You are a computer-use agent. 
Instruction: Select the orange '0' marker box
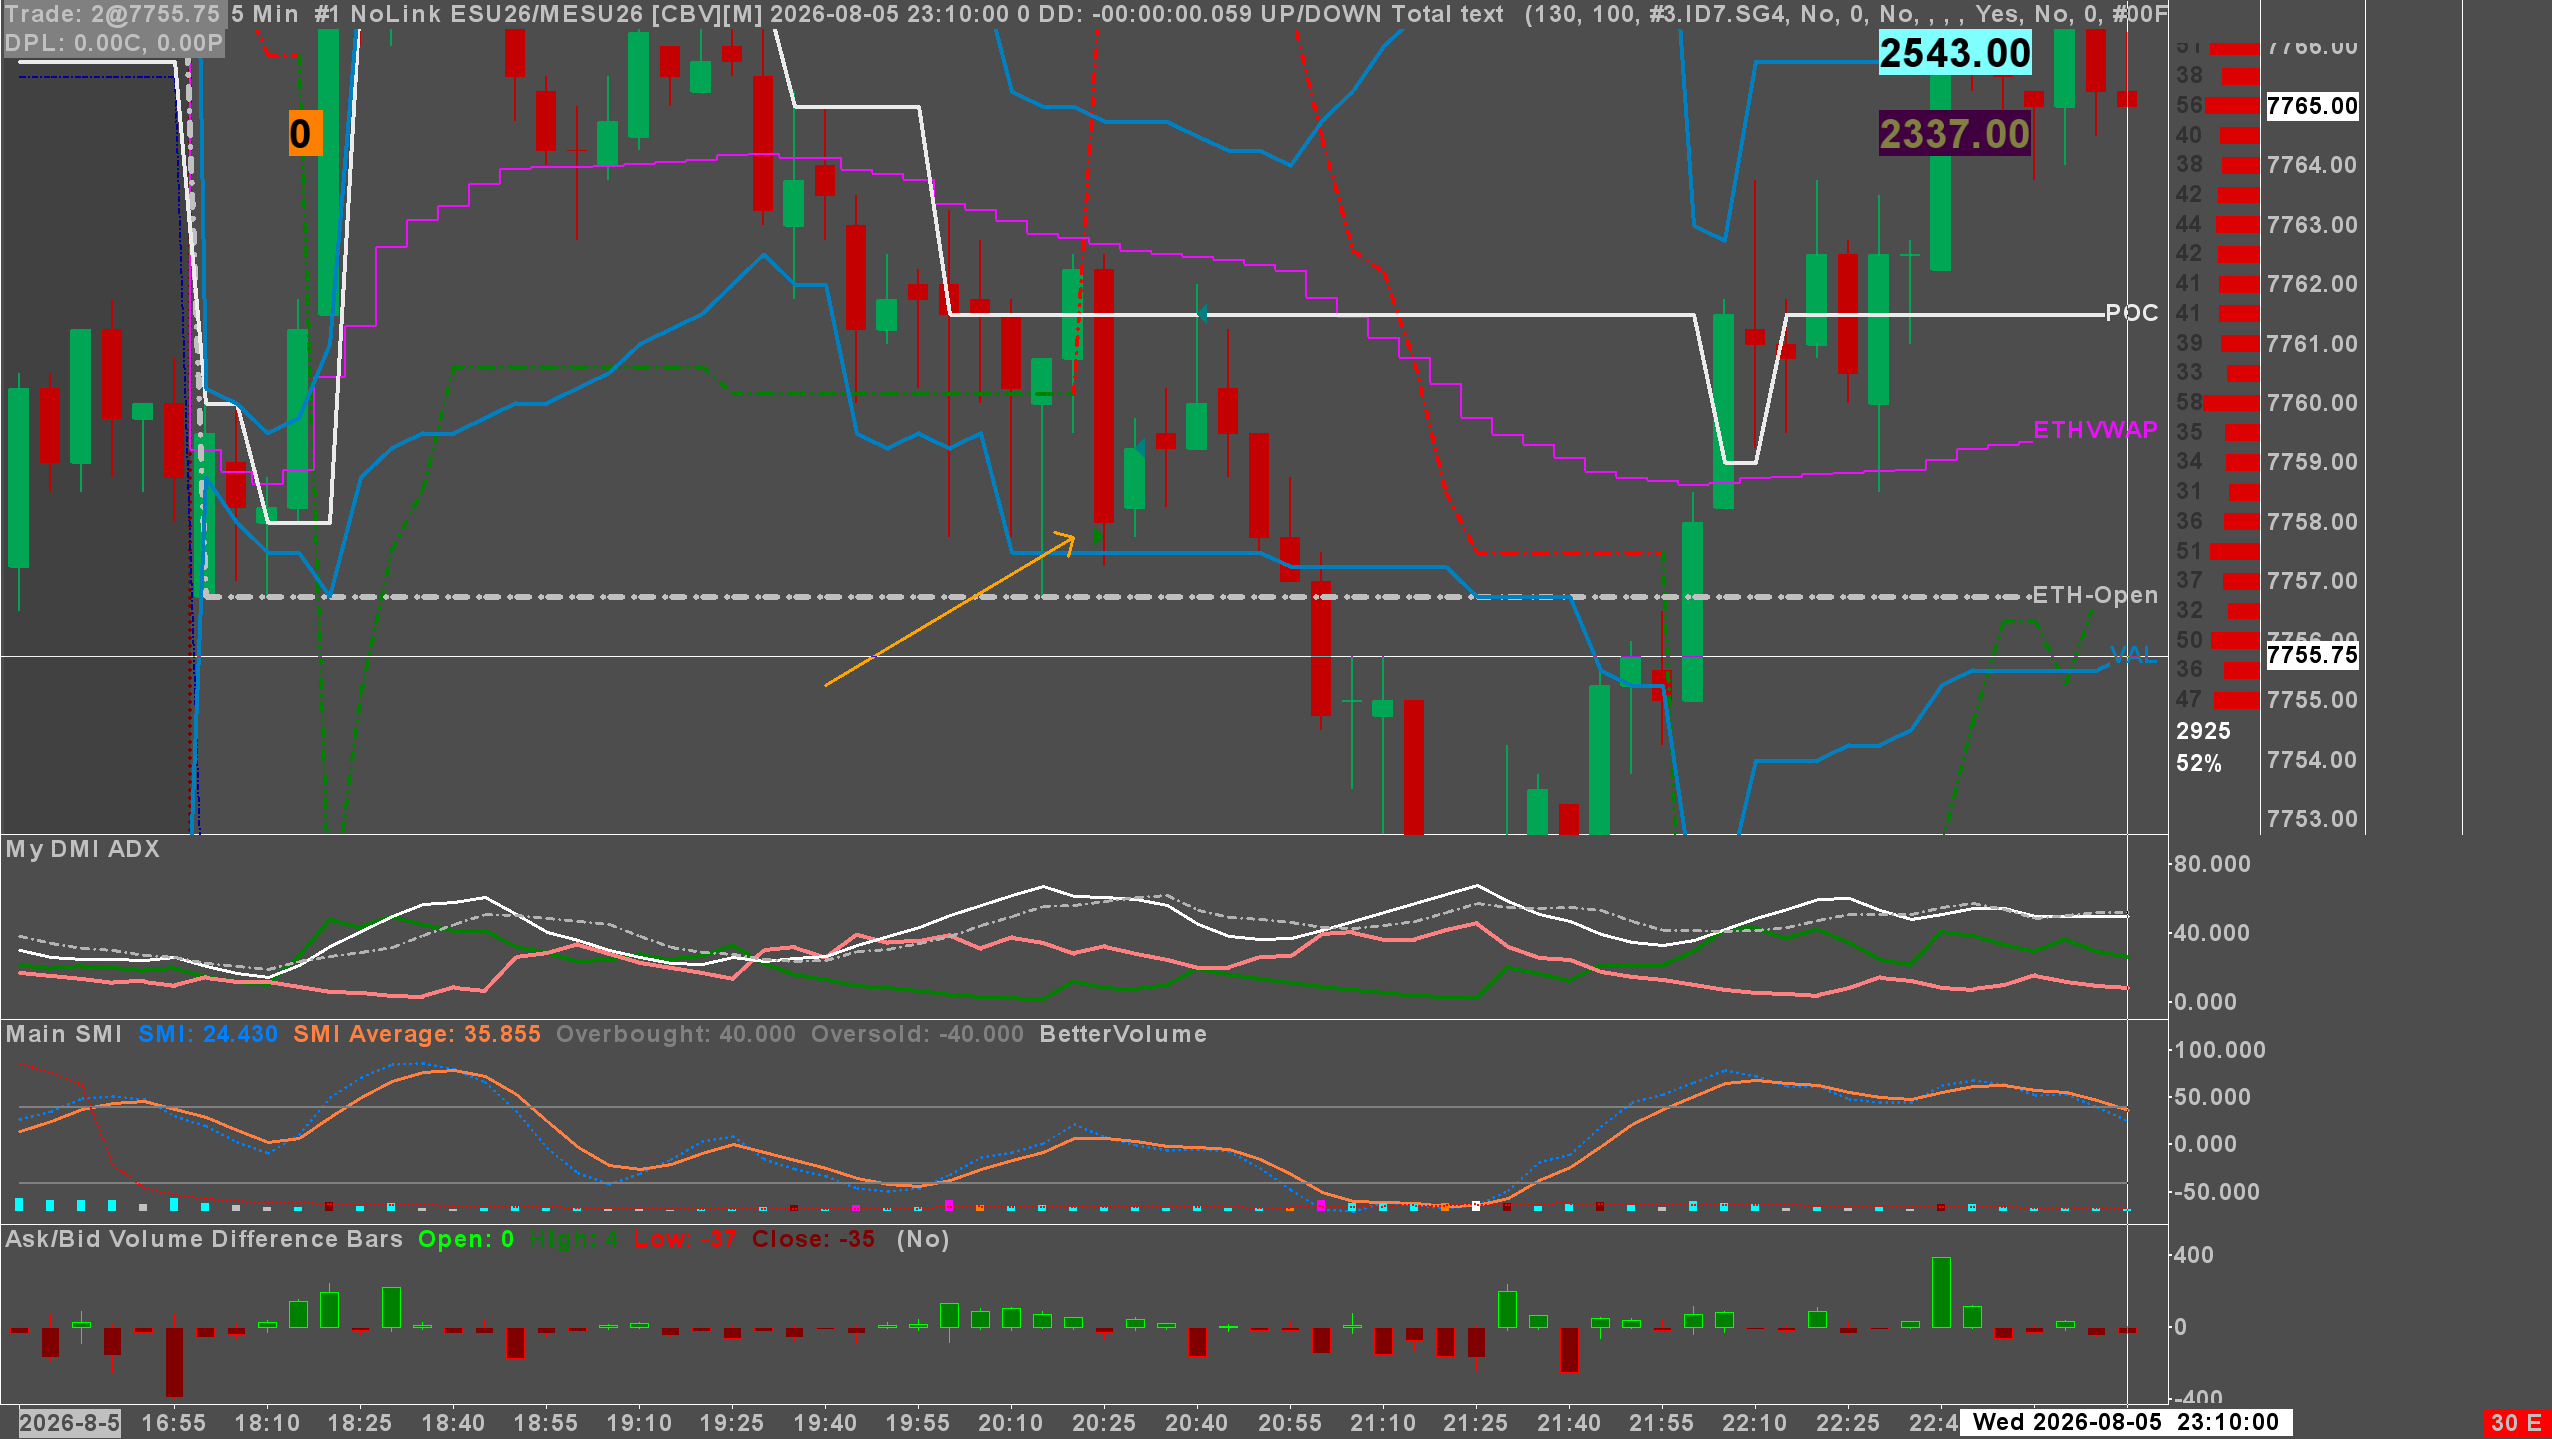[x=305, y=133]
